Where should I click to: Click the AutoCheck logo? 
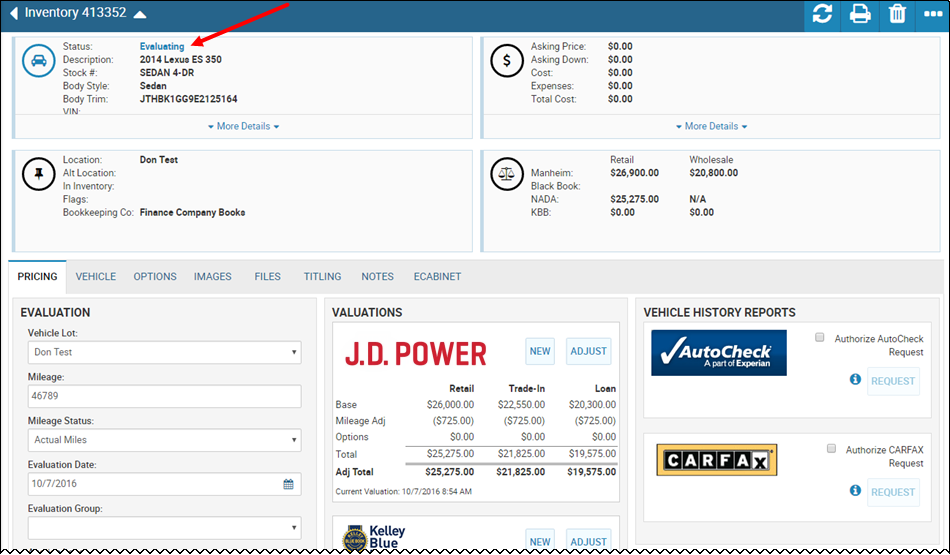[719, 353]
